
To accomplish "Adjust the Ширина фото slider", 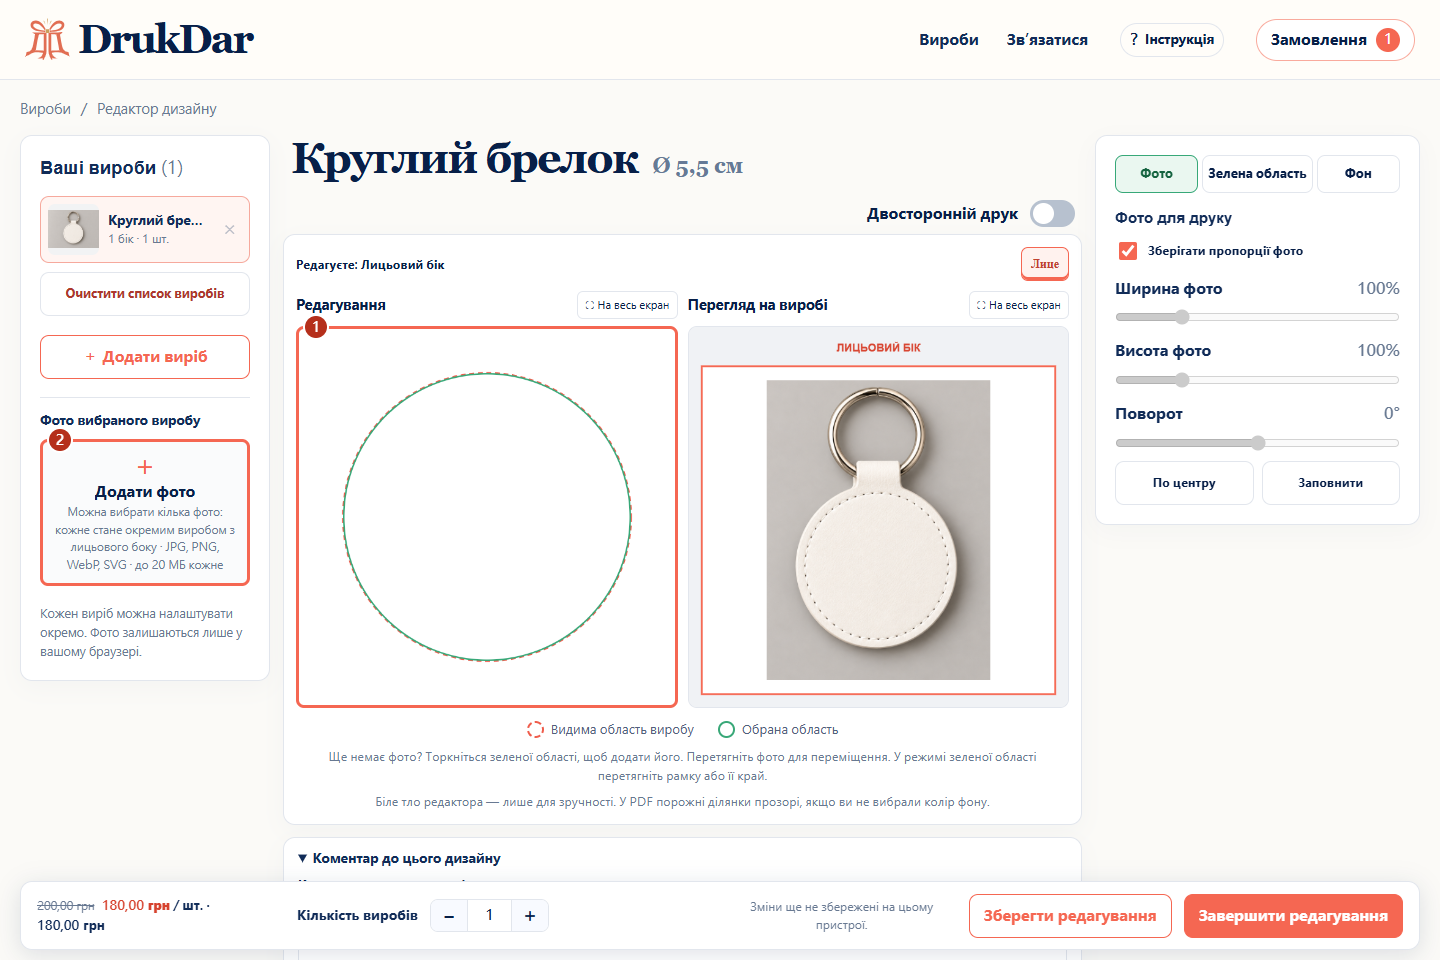I will (x=1257, y=317).
